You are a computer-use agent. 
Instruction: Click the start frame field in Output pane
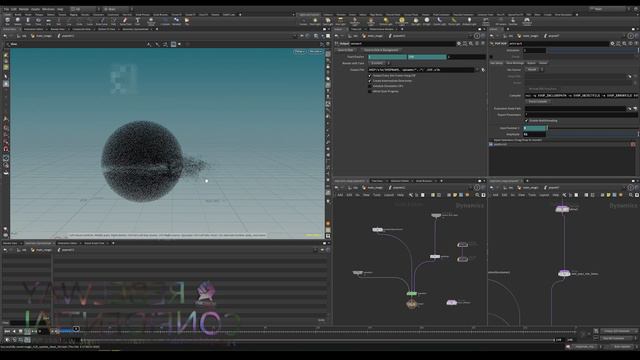(x=387, y=57)
